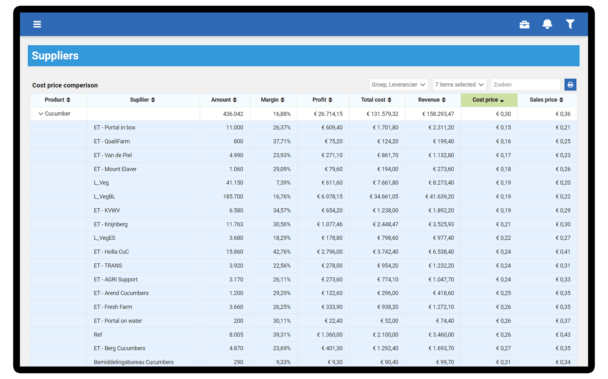Select supplier ET - KVWV
Screen dimensions: 608x379
tap(107, 210)
